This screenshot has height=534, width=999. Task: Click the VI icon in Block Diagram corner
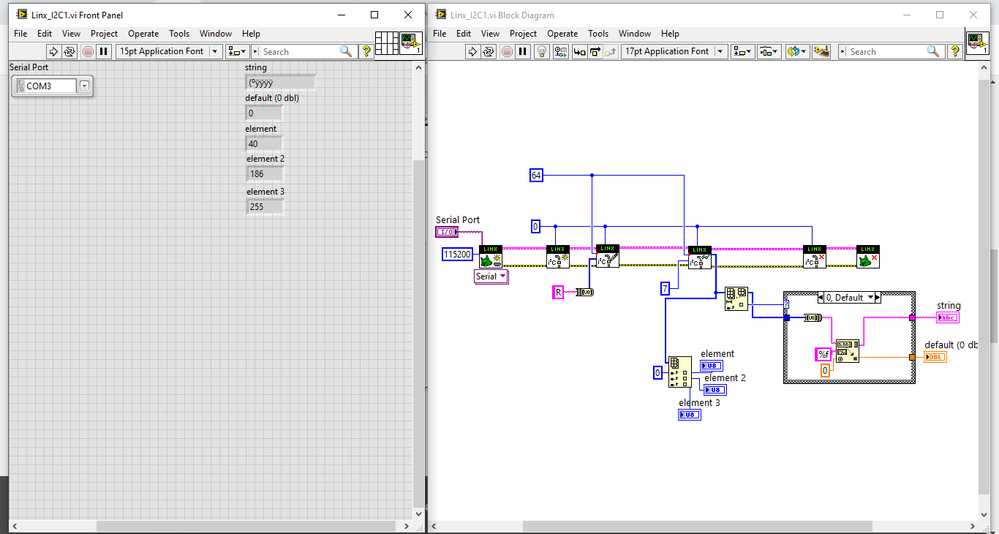click(x=978, y=43)
